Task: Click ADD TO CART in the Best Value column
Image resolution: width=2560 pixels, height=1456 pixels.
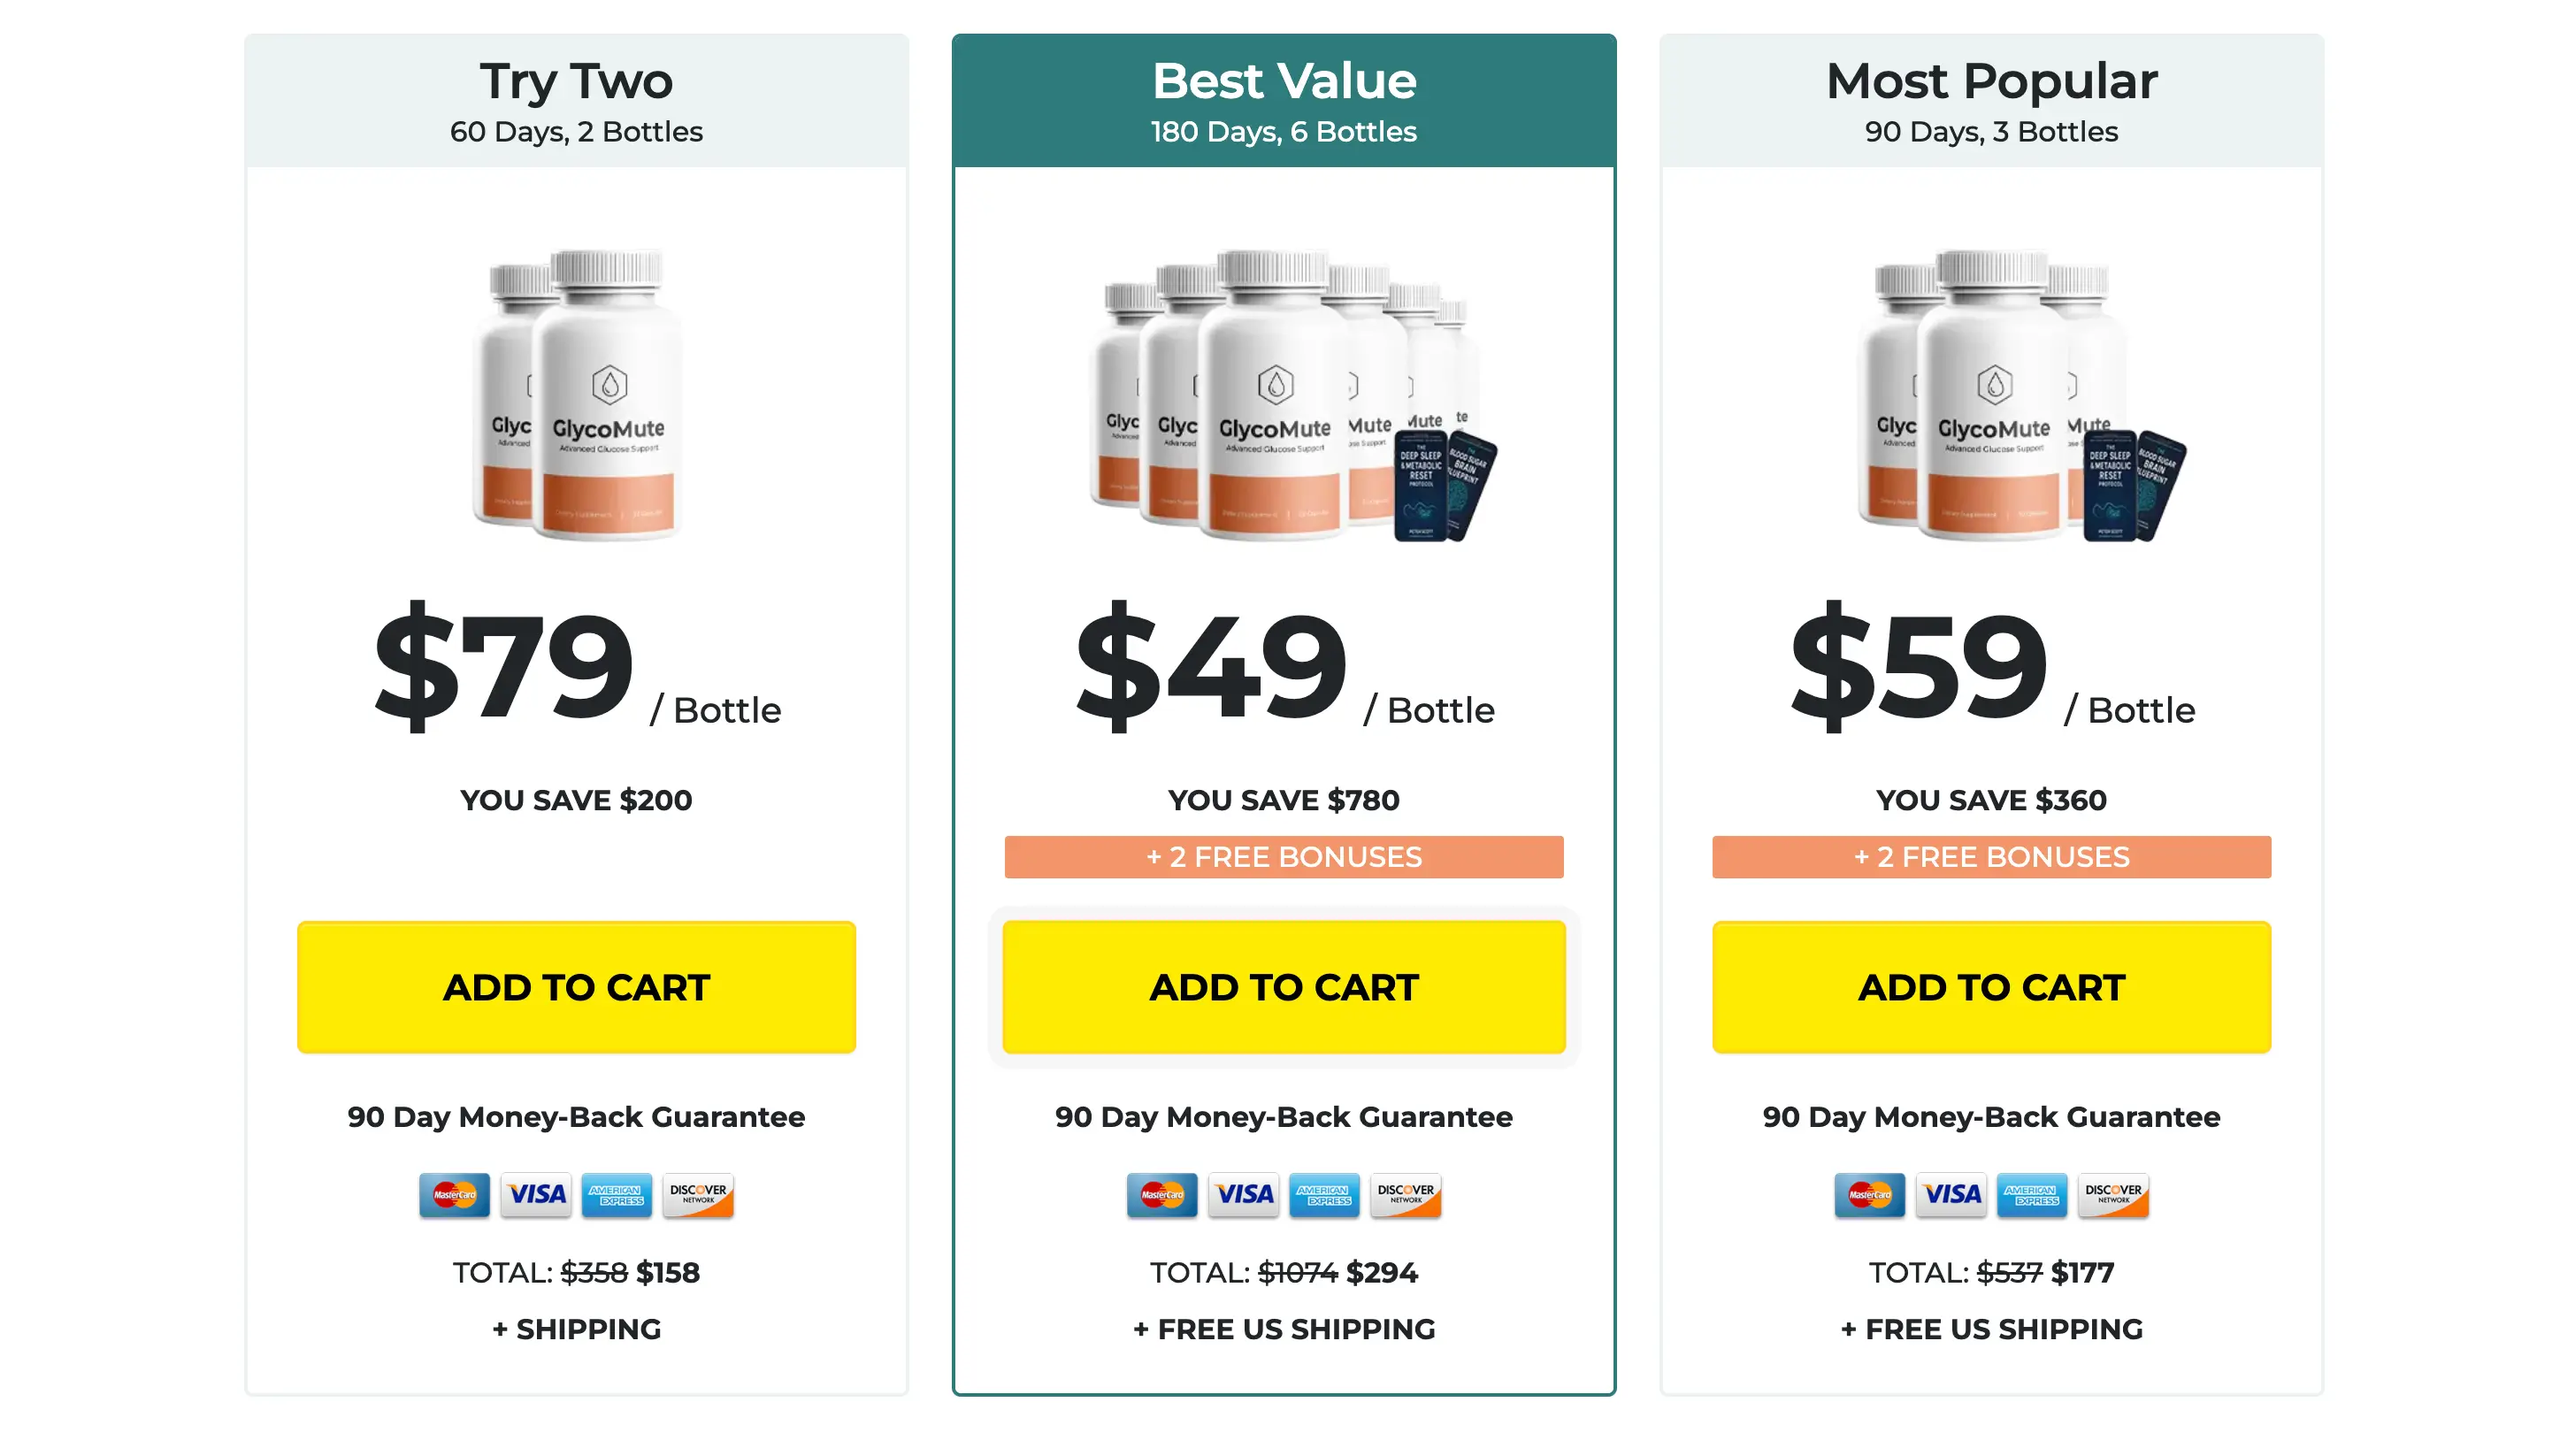Action: 1284,987
